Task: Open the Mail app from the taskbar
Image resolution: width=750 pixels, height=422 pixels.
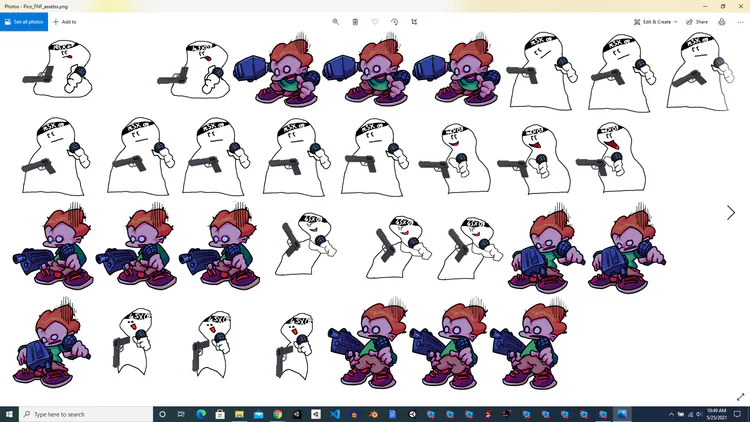Action: [258, 414]
